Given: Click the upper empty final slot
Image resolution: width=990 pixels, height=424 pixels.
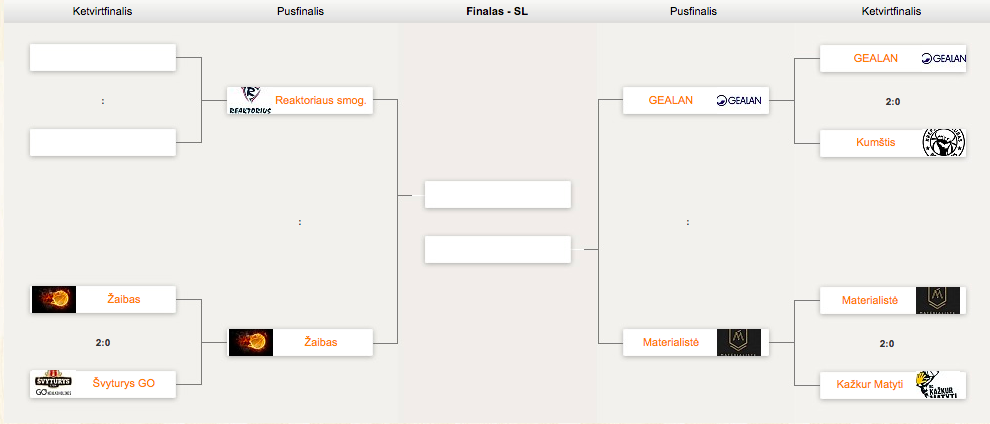Looking at the screenshot, I should (x=498, y=194).
